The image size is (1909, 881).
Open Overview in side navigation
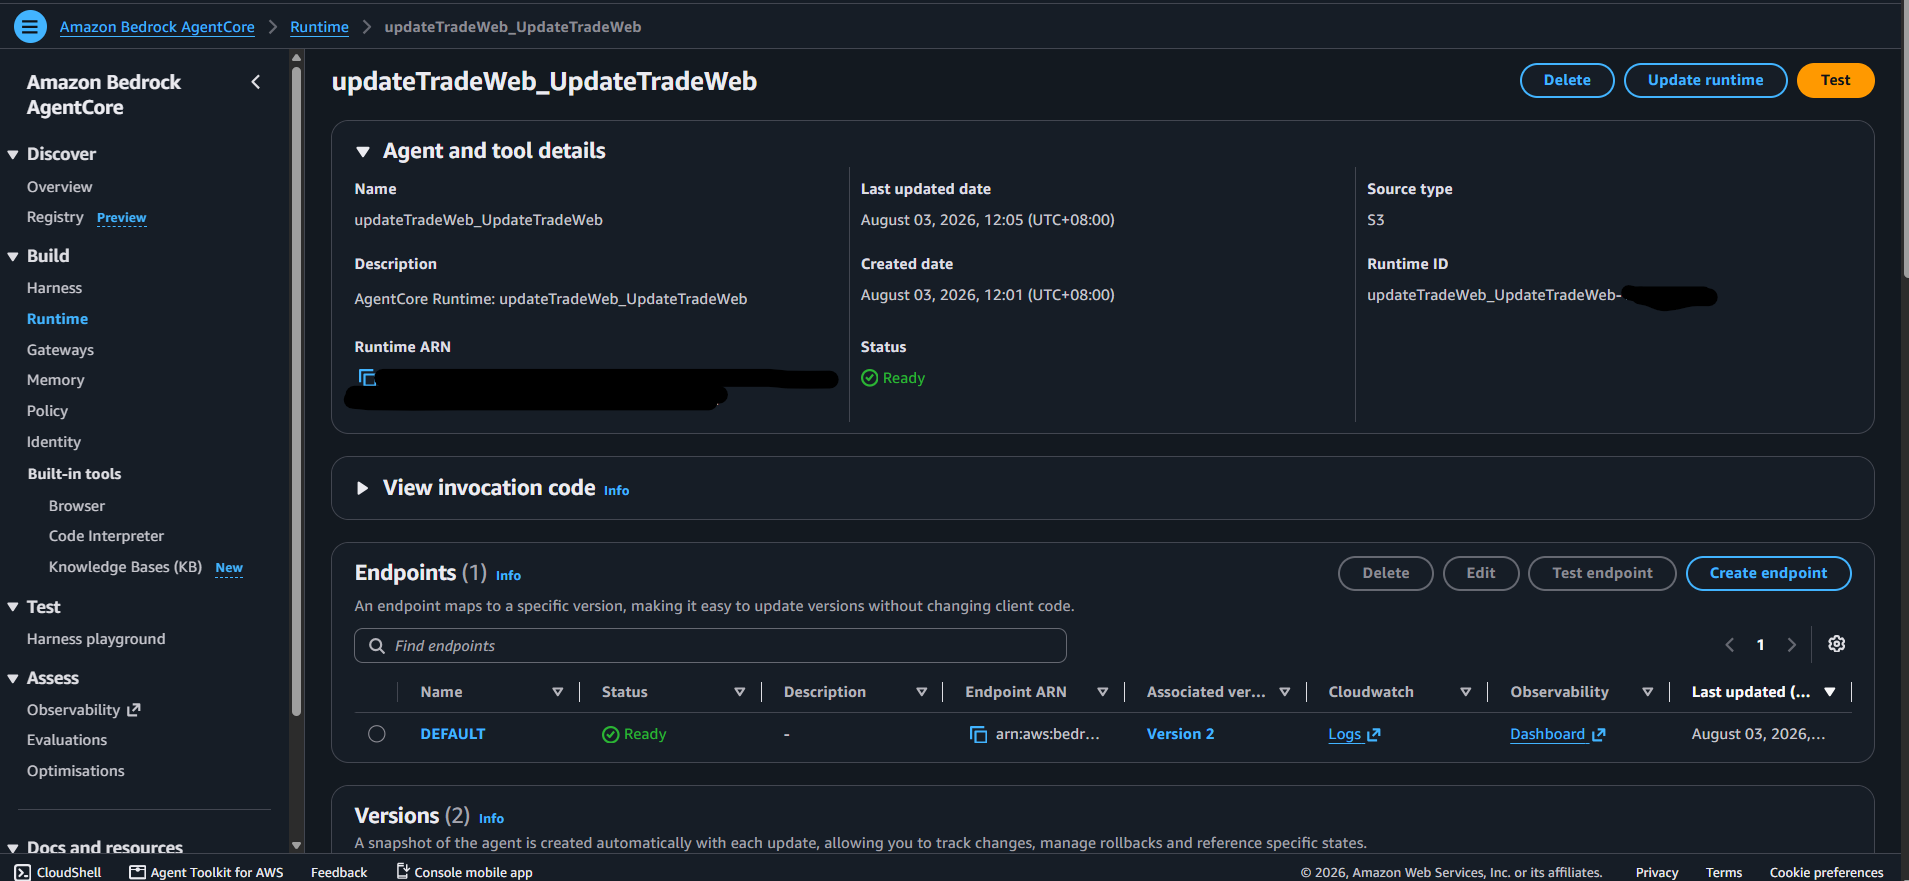(x=59, y=187)
